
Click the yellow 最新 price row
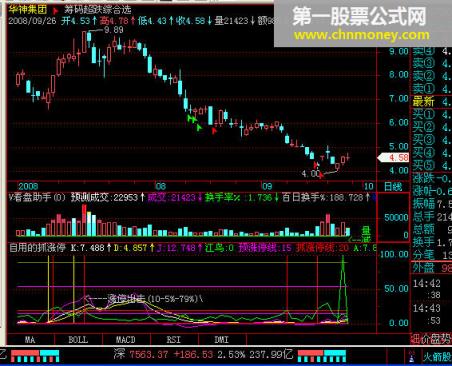tap(432, 101)
